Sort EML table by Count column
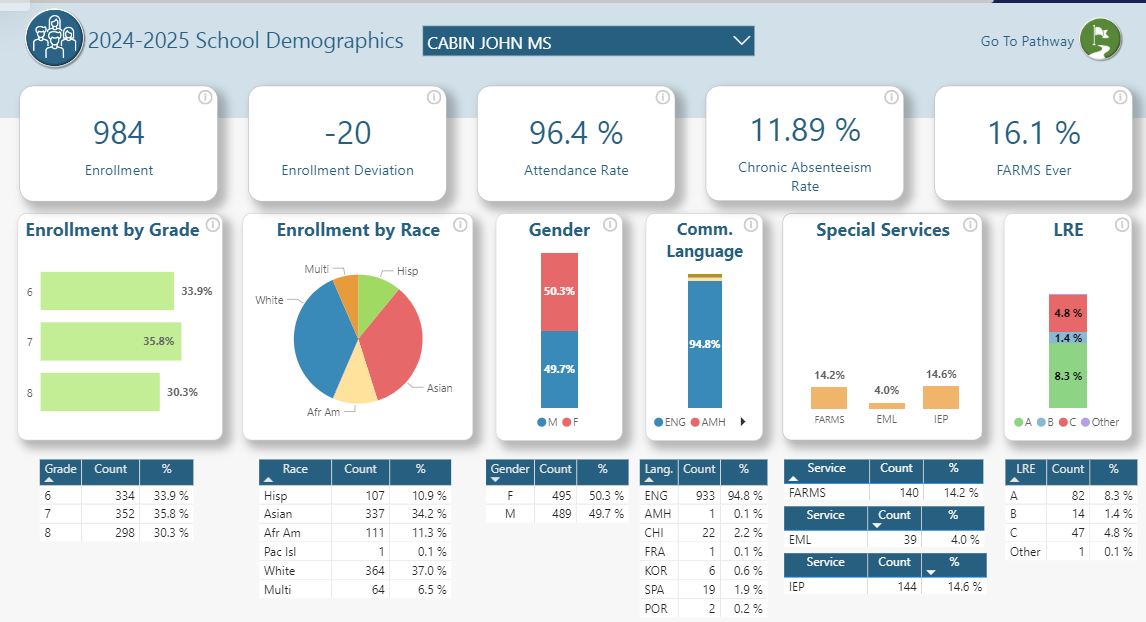Image resolution: width=1146 pixels, height=622 pixels. pyautogui.click(x=895, y=517)
